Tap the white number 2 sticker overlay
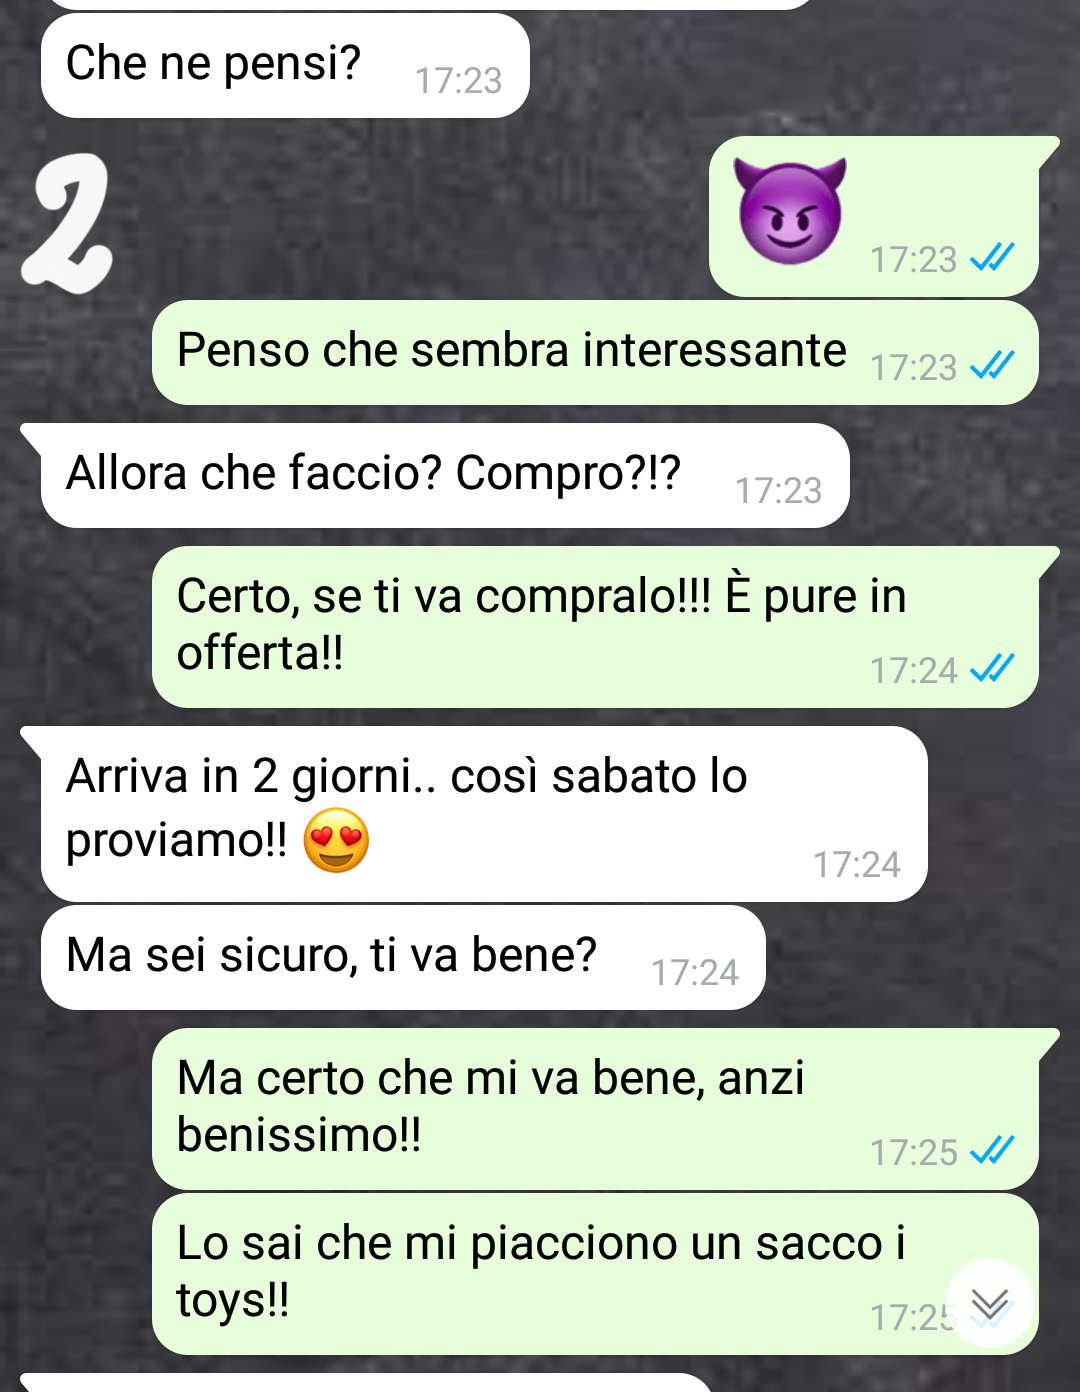 click(67, 224)
